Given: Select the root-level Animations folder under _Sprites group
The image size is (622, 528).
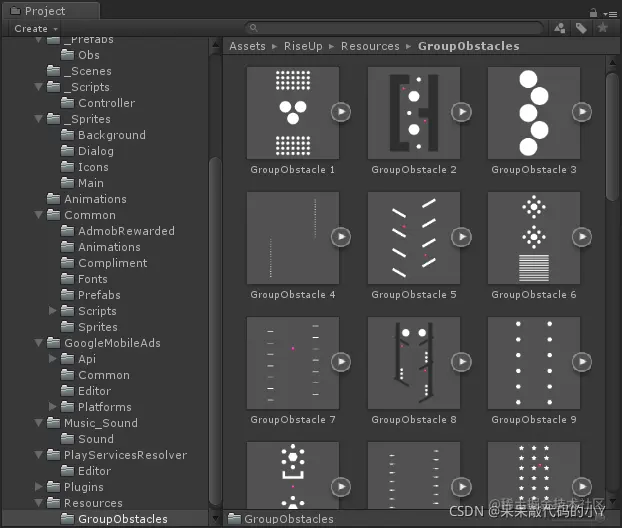Looking at the screenshot, I should tap(86, 199).
